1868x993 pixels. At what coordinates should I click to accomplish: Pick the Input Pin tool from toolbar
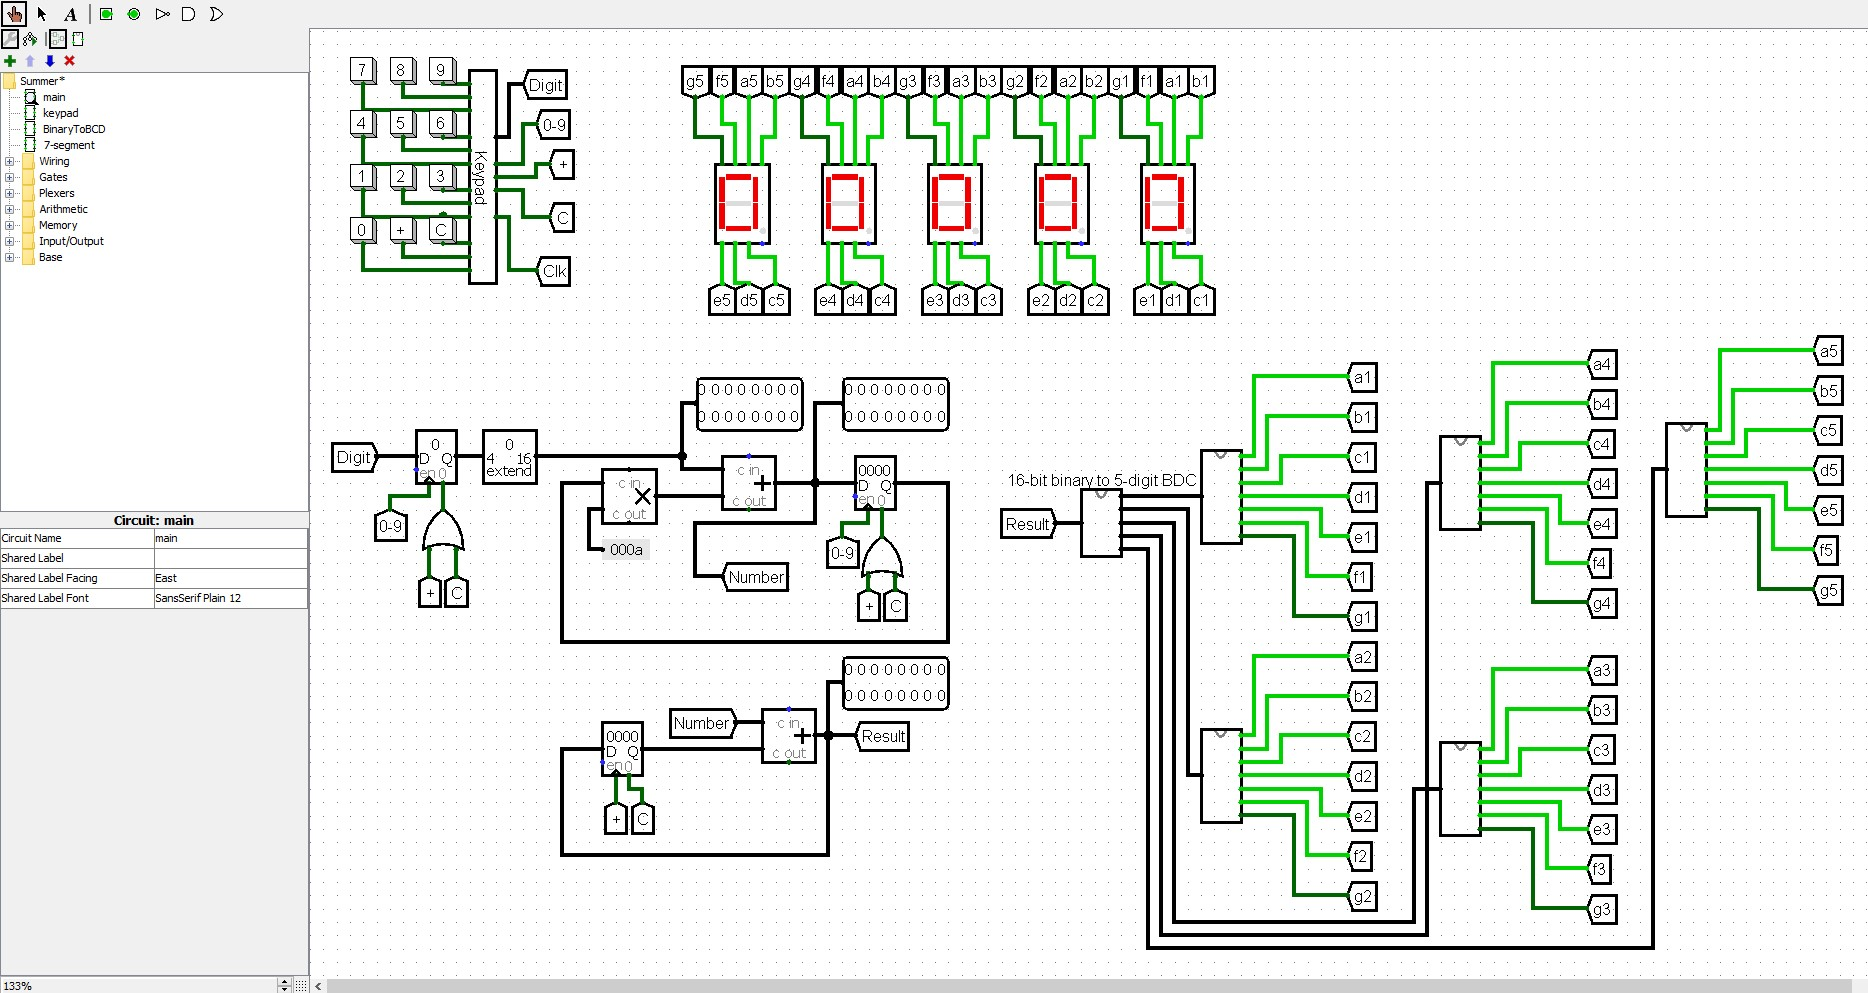106,14
